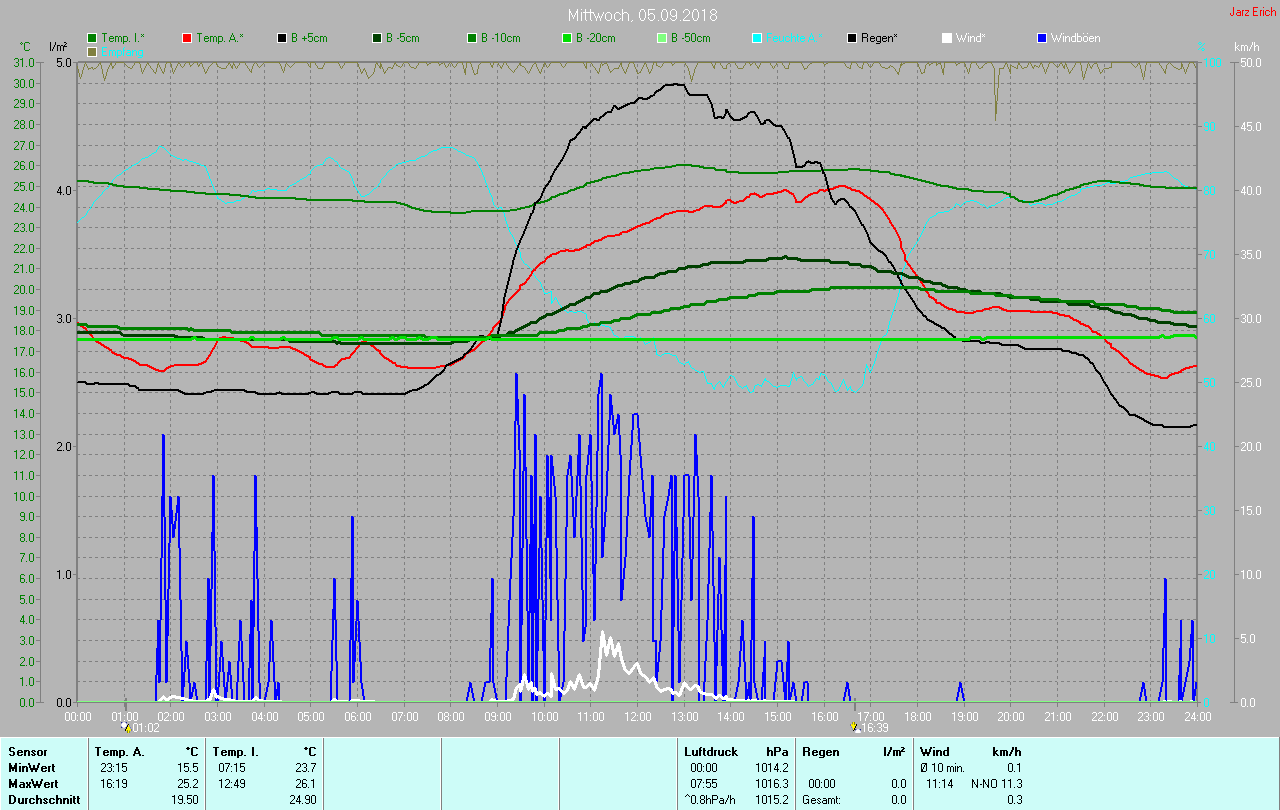
Task: Click the olive legend marker in second row
Action: click(92, 51)
